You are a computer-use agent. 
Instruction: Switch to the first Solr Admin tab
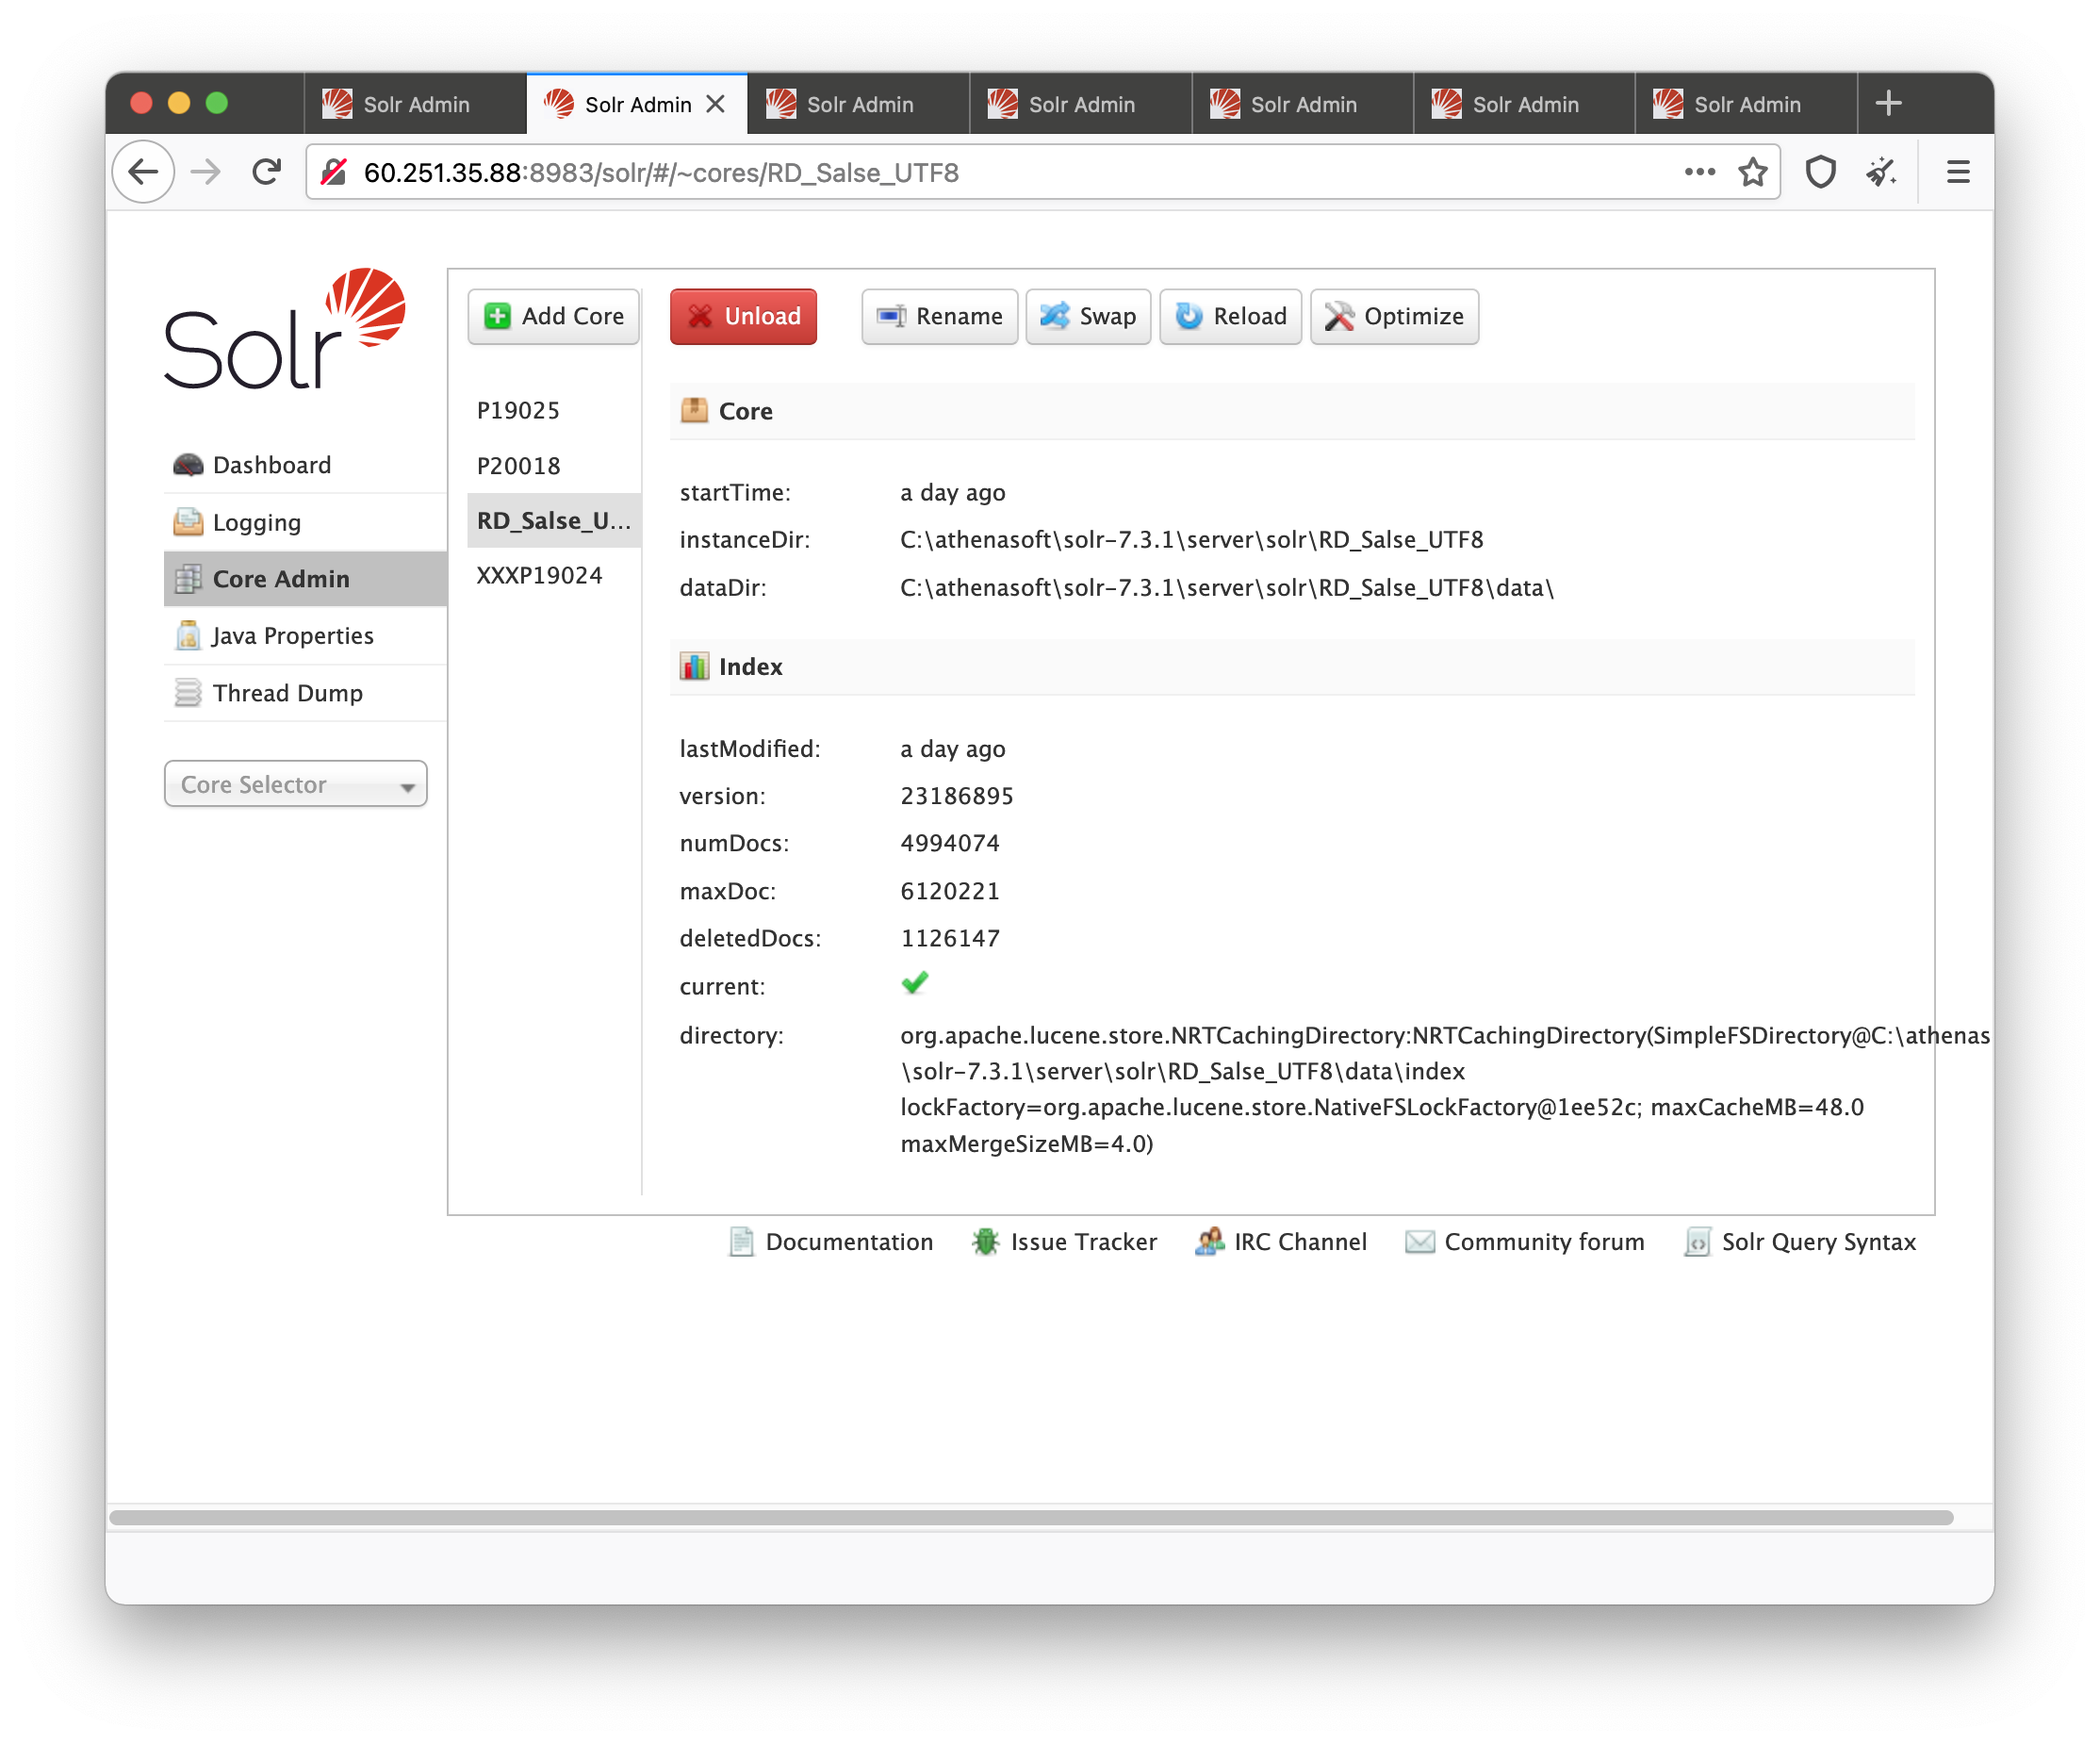(x=415, y=104)
